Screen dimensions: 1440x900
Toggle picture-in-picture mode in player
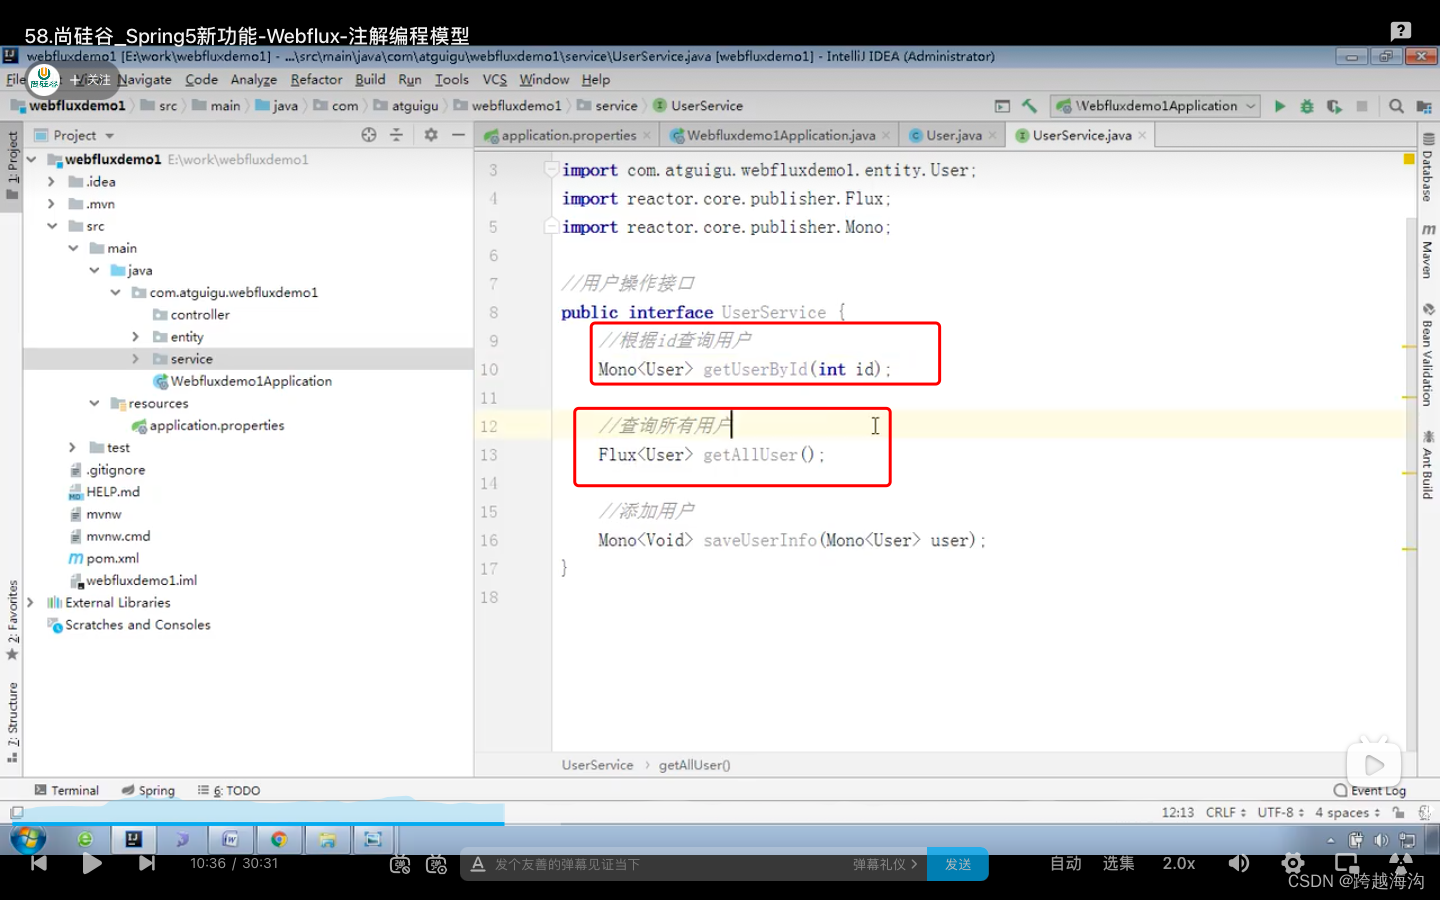tap(1347, 863)
